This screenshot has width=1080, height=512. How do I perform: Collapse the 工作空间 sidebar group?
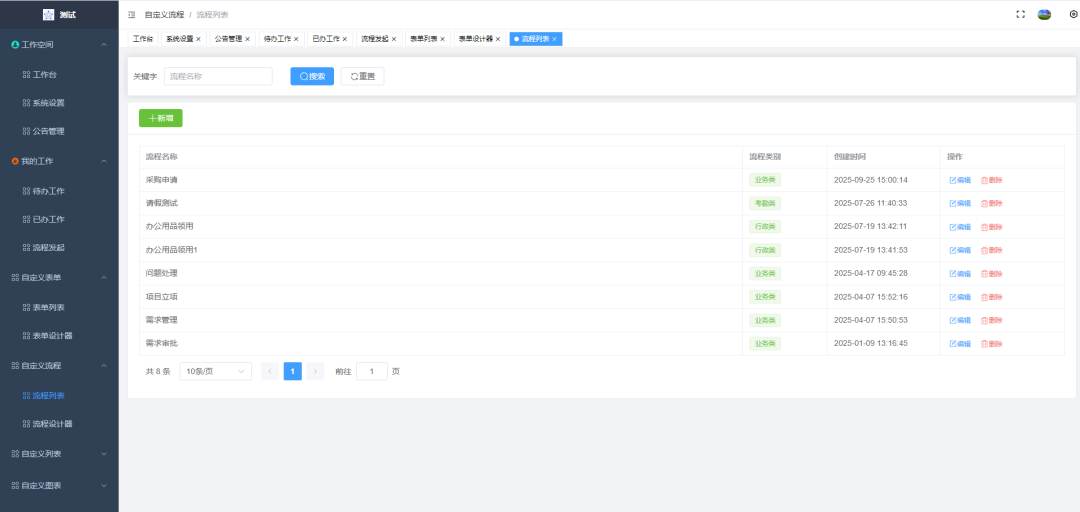(x=104, y=45)
